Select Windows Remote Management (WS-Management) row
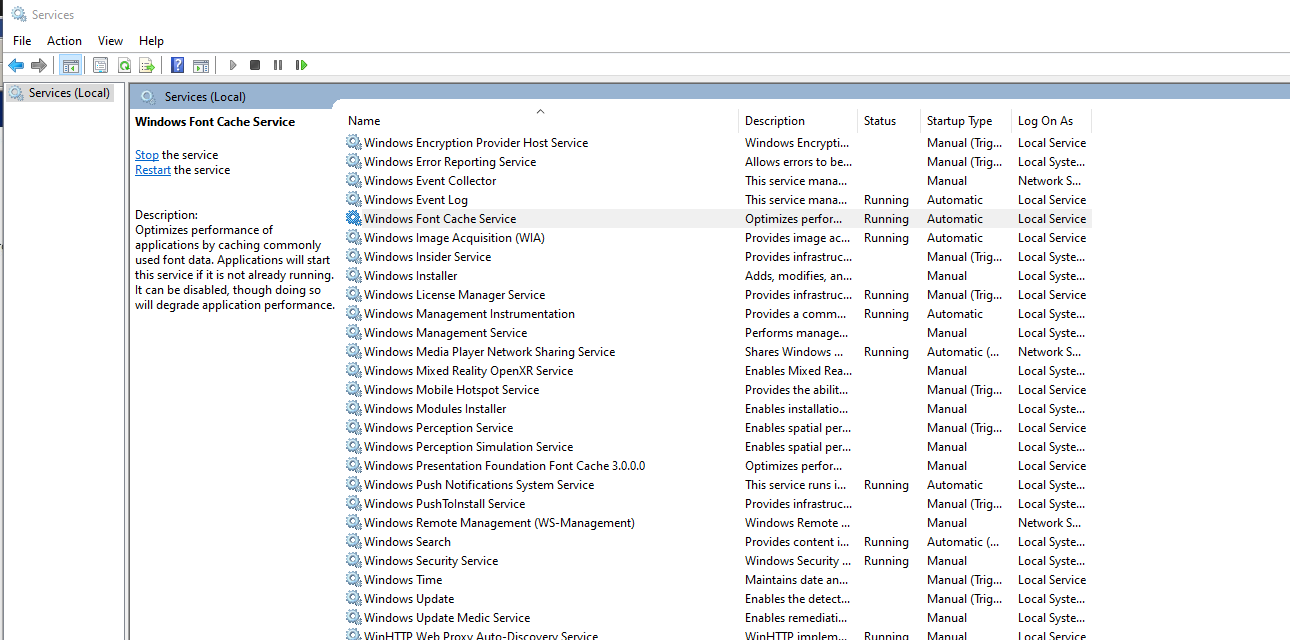 pos(717,523)
